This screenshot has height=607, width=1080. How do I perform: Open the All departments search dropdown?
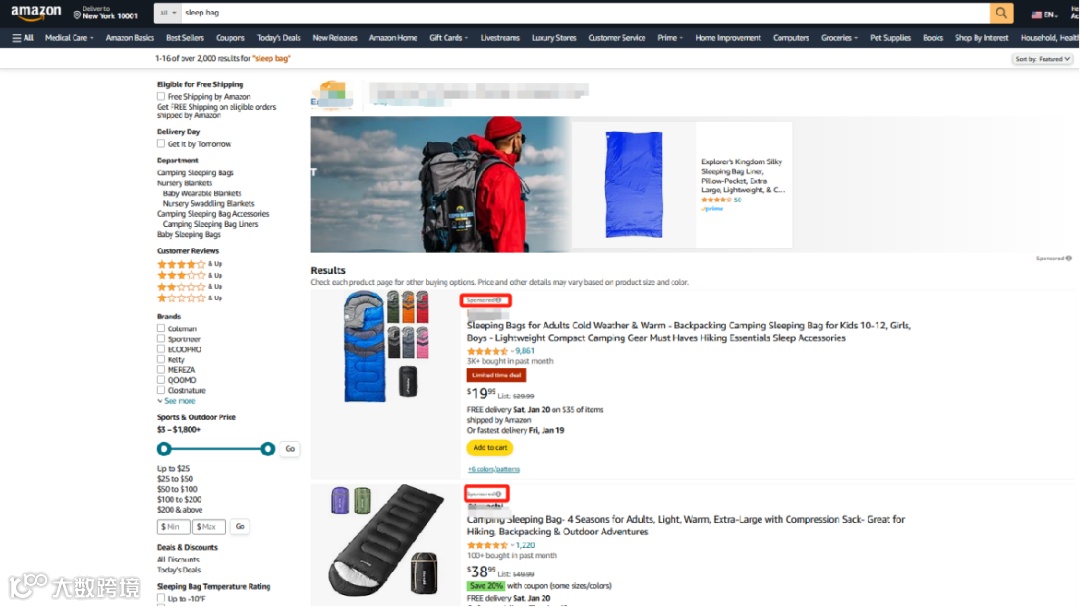point(168,12)
